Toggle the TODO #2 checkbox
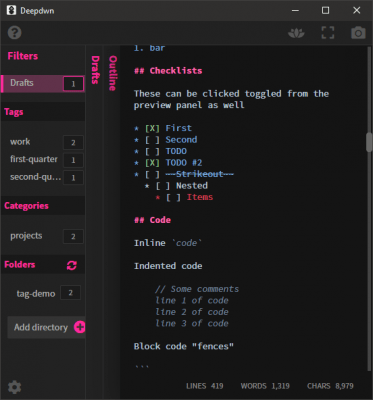Image resolution: width=373 pixels, height=400 pixels. (152, 163)
